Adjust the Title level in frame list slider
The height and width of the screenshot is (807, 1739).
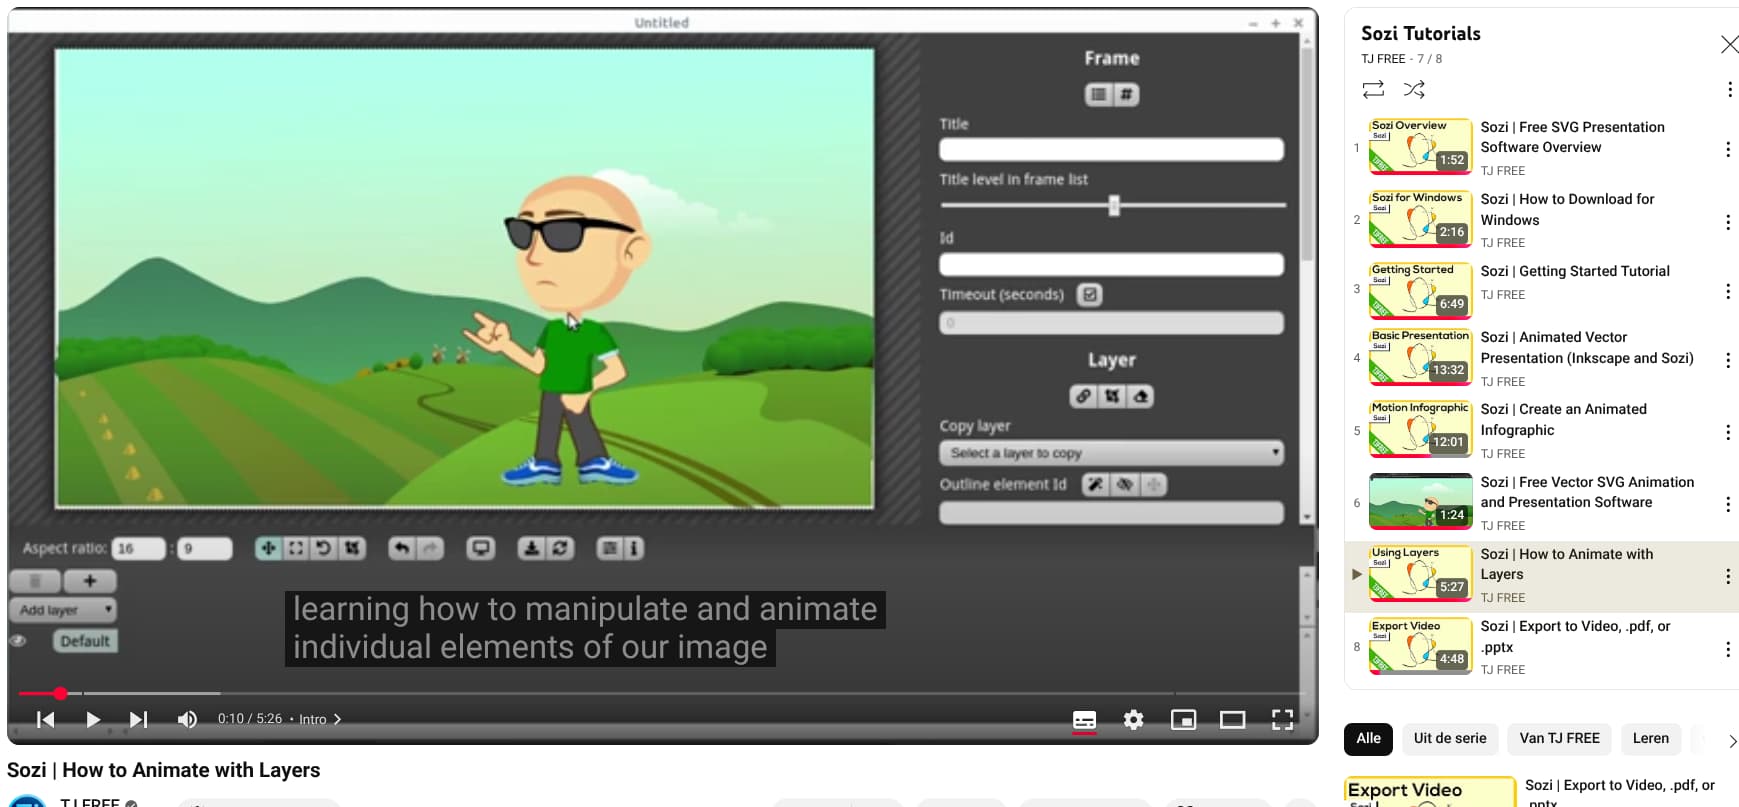[x=1113, y=206]
